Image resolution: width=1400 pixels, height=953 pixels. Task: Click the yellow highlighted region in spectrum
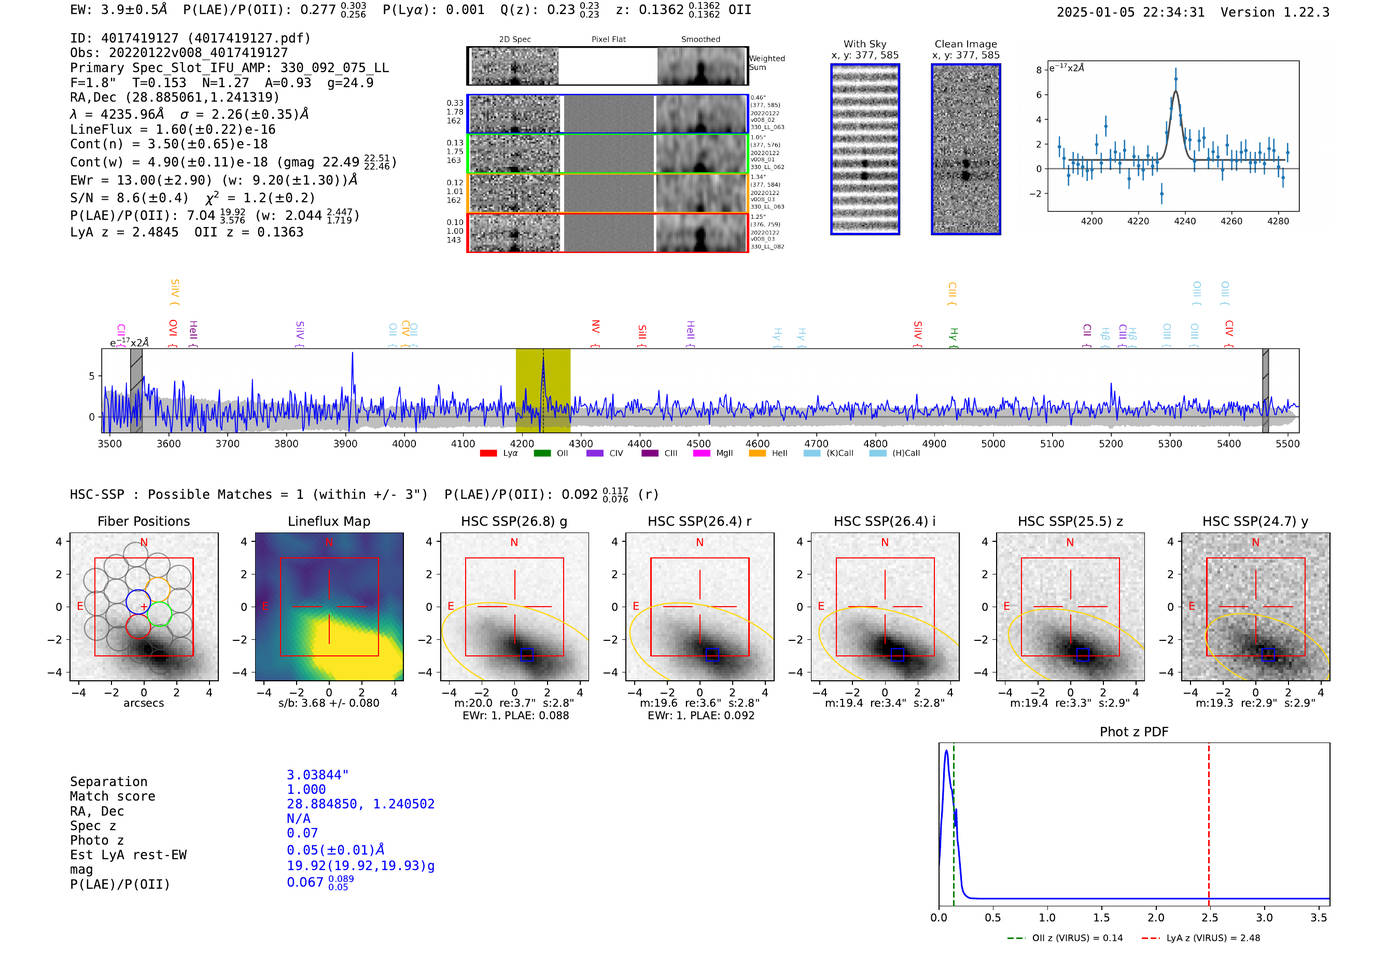(543, 391)
